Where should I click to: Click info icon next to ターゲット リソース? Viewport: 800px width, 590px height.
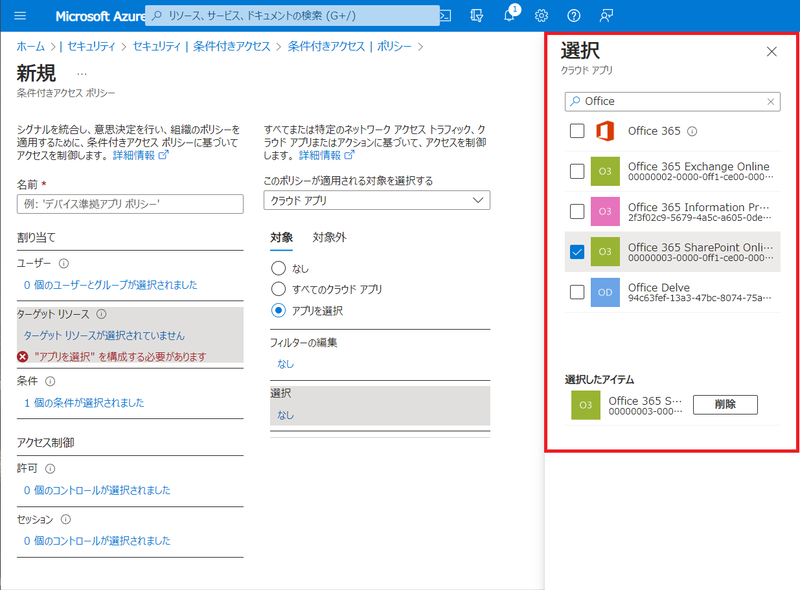102,314
